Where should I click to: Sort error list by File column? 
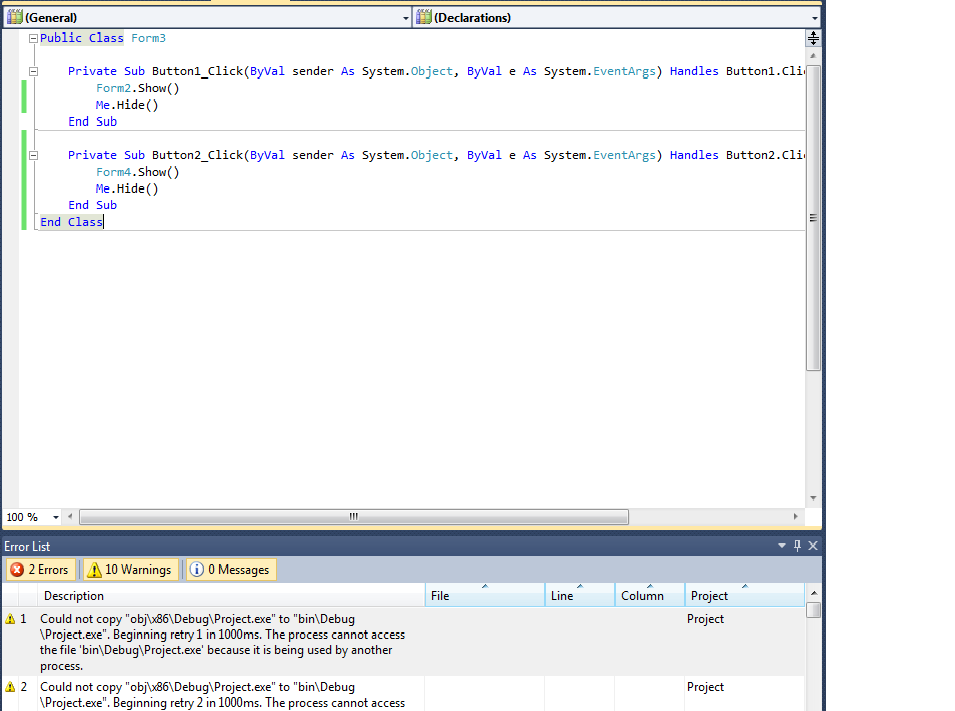click(x=485, y=596)
